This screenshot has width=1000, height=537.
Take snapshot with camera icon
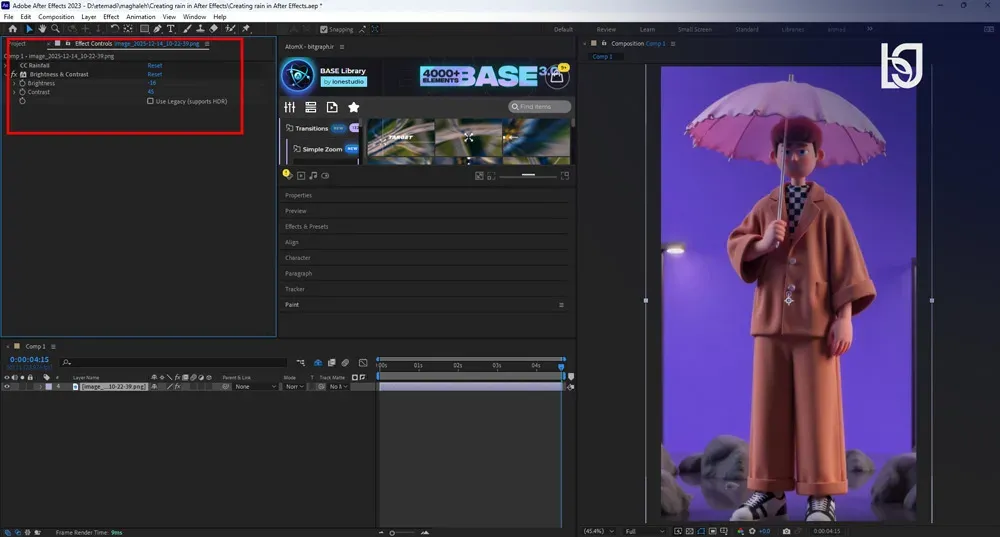pos(786,531)
